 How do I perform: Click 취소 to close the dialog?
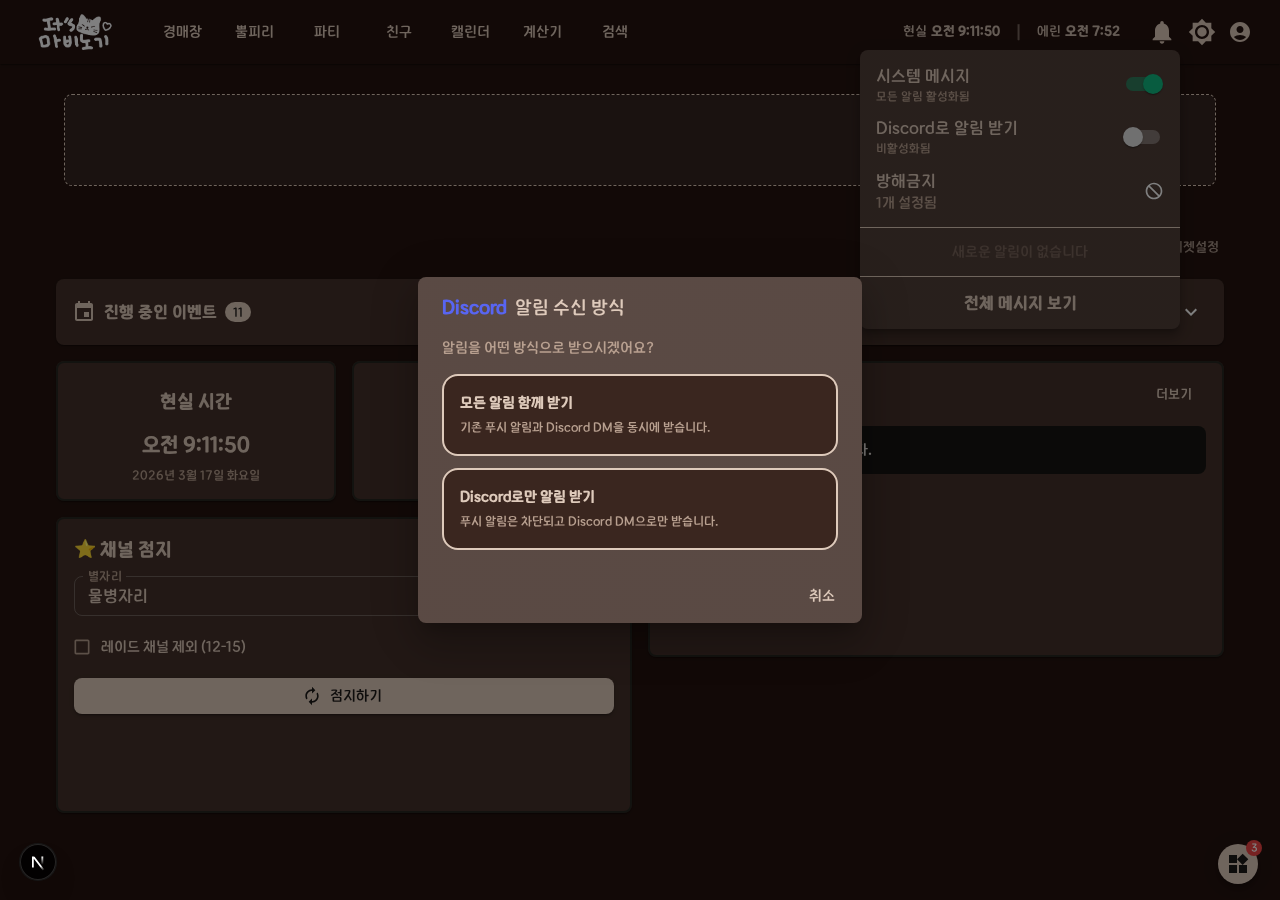[822, 596]
